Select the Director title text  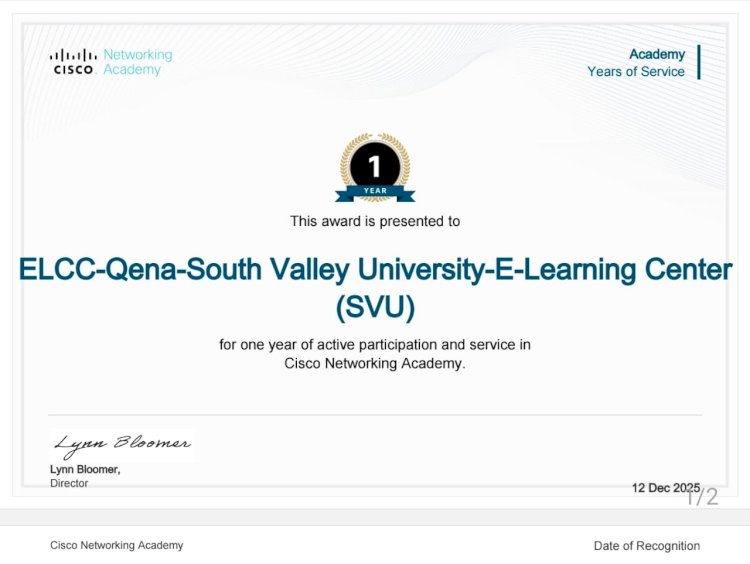[x=69, y=484]
